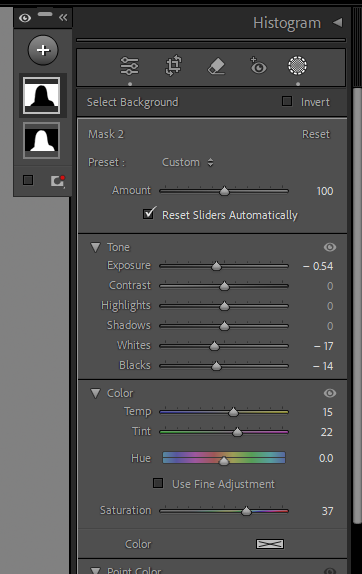The width and height of the screenshot is (362, 574).
Task: Click the Contrast slider handle
Action: pyautogui.click(x=224, y=286)
